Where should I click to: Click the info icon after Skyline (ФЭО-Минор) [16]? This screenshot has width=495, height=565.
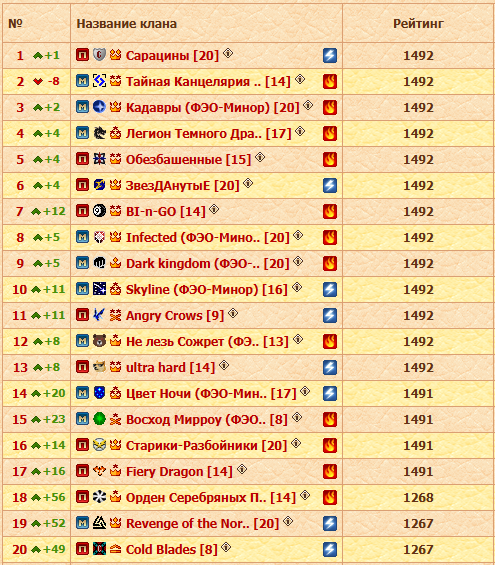coord(297,287)
